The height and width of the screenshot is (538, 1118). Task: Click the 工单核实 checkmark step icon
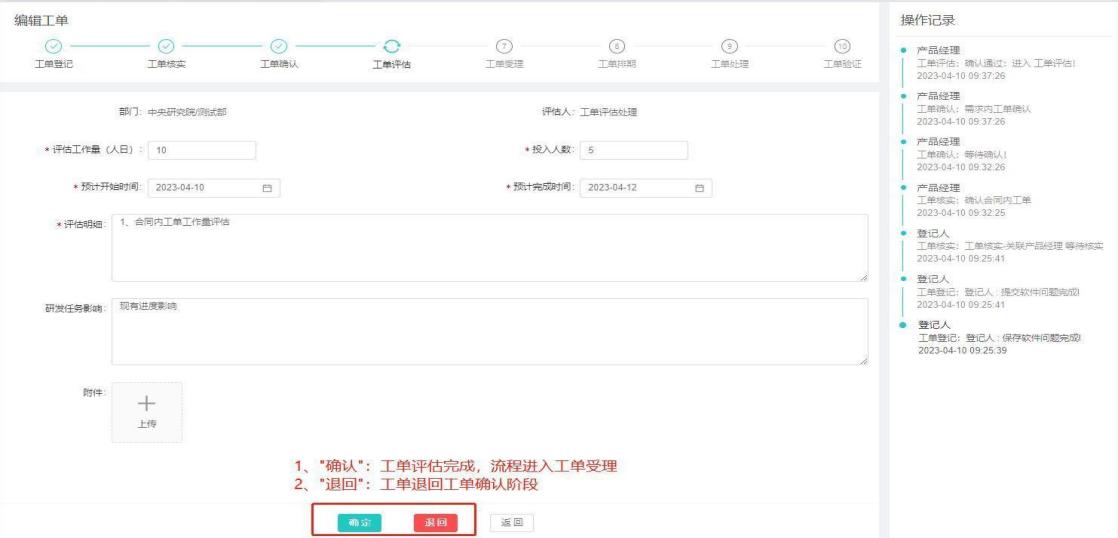point(167,46)
